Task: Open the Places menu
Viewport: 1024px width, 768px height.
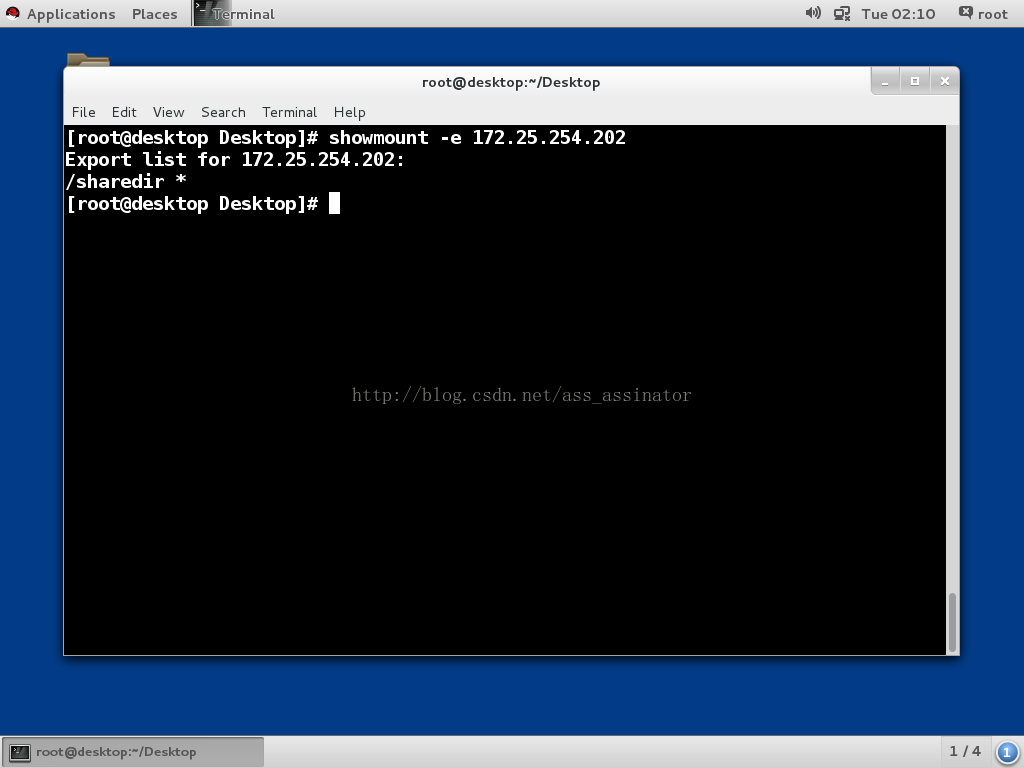Action: click(154, 14)
